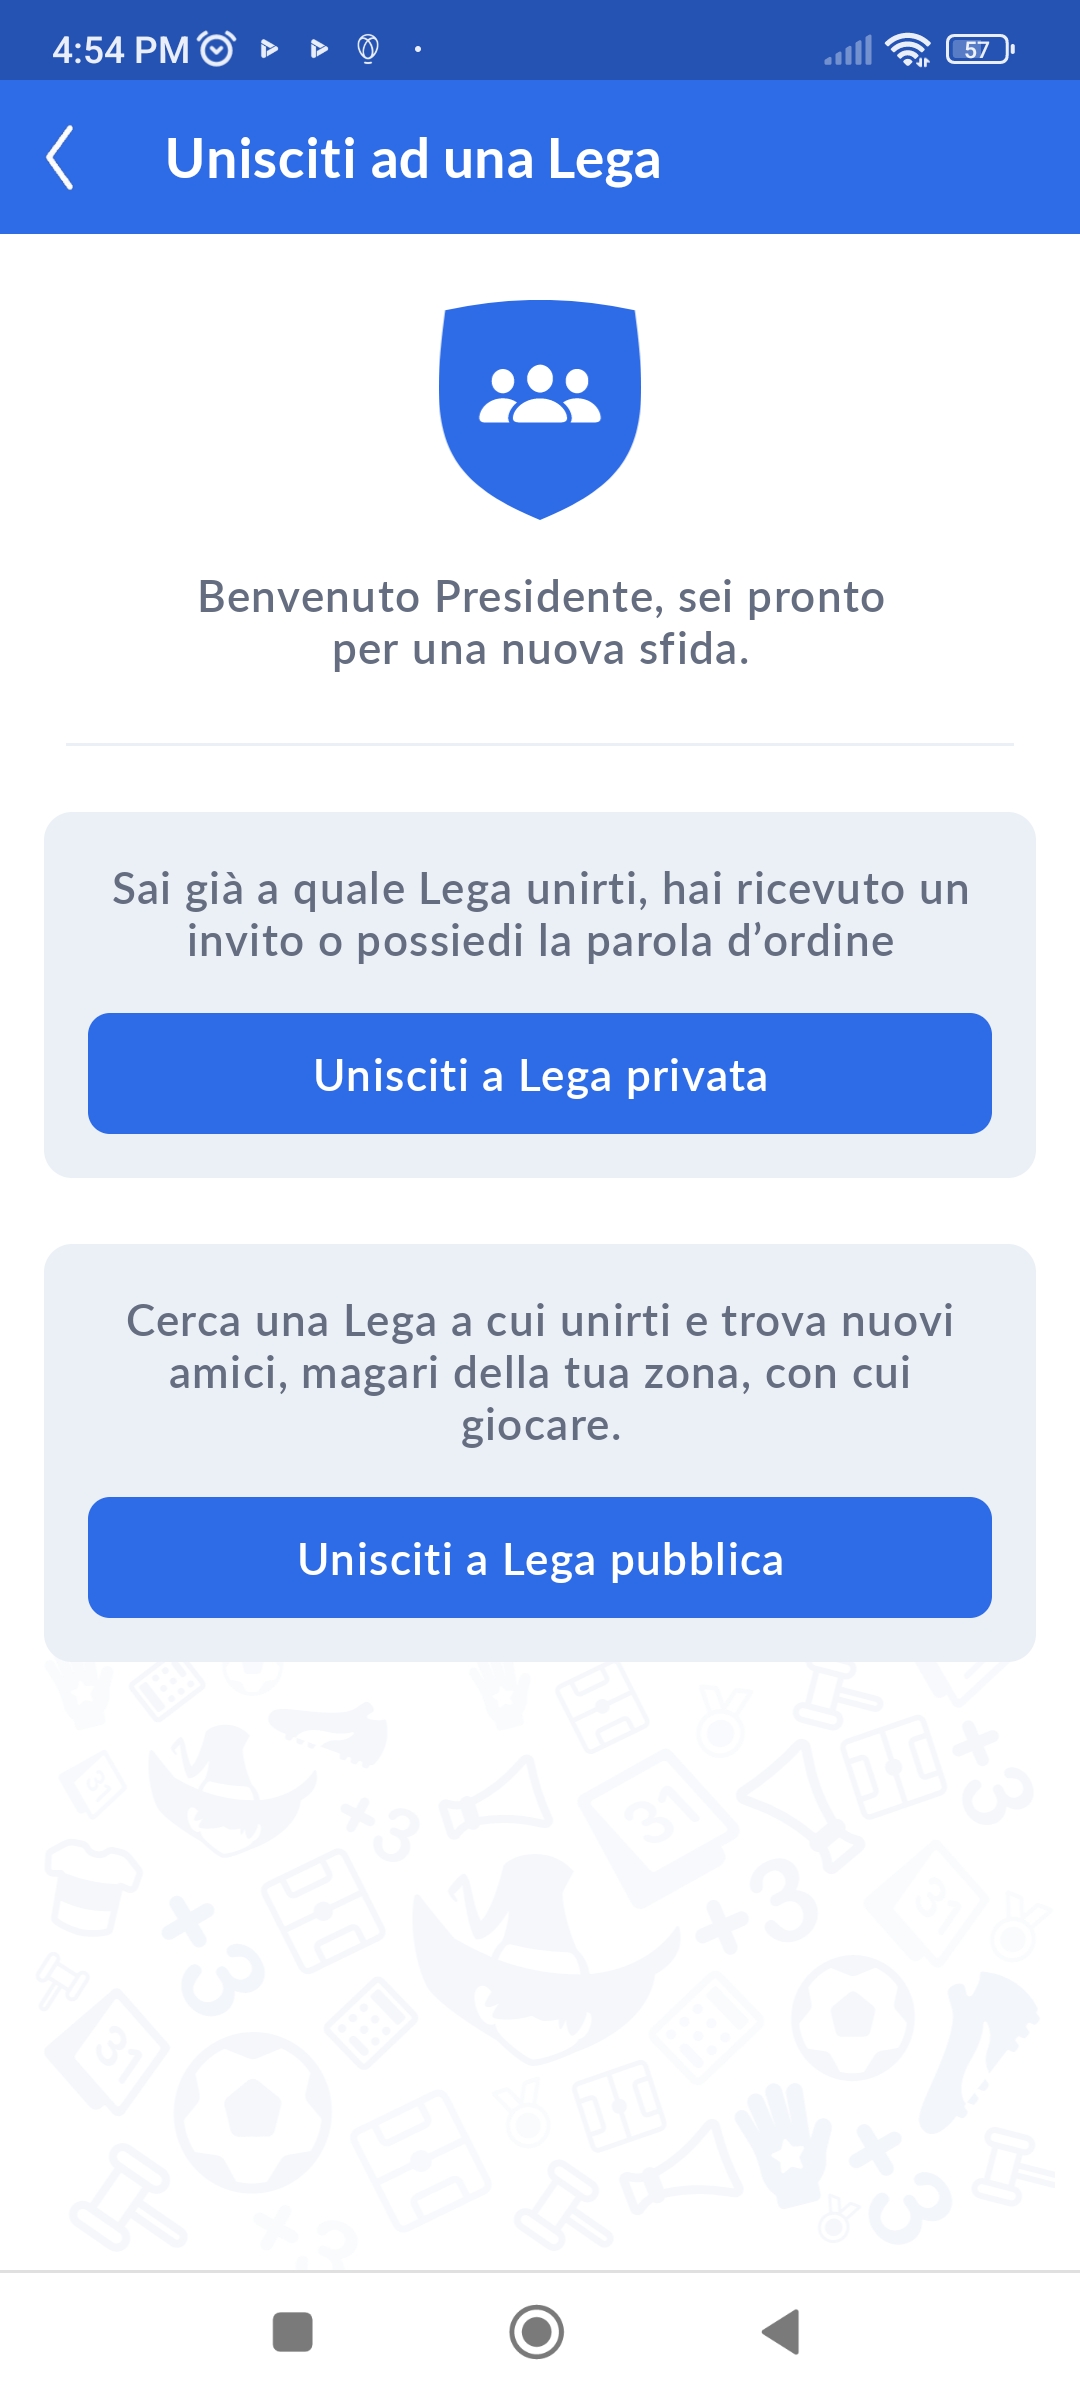The width and height of the screenshot is (1080, 2400).
Task: Tap the 'Sai già a quale Lega' description
Action: click(x=540, y=914)
